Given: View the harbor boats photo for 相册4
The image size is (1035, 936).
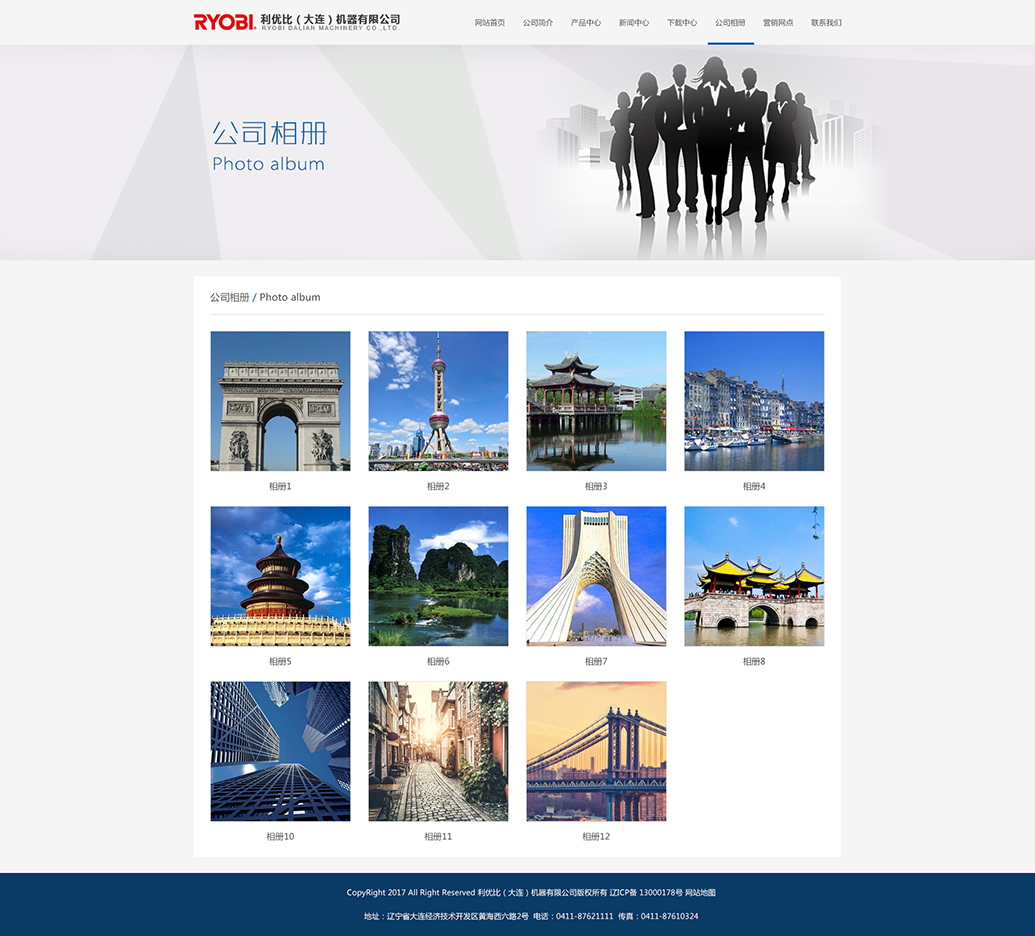Looking at the screenshot, I should (754, 401).
